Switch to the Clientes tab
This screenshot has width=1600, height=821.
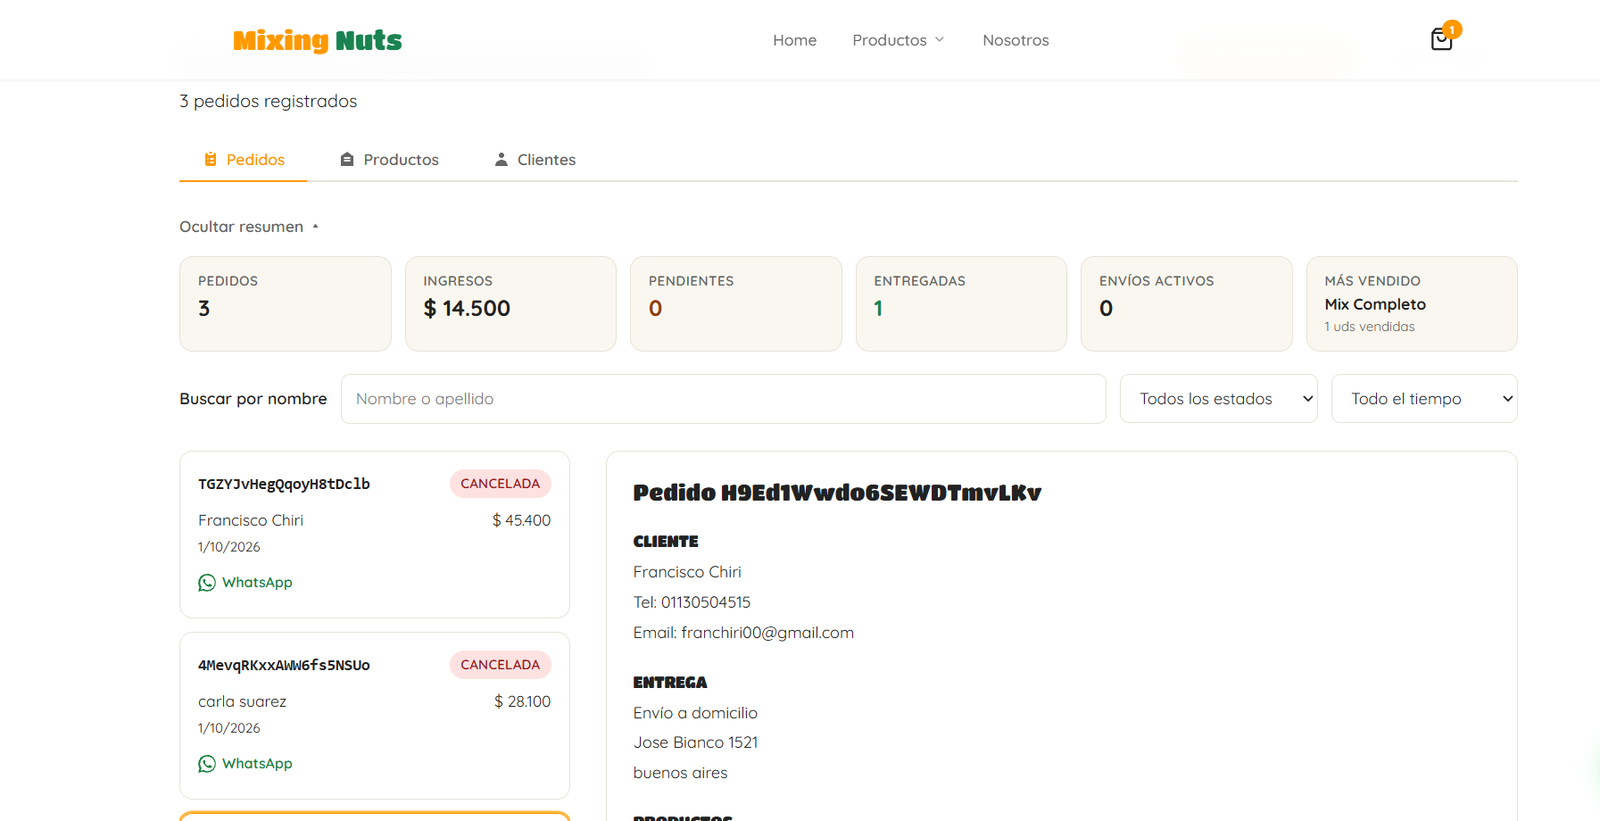535,160
